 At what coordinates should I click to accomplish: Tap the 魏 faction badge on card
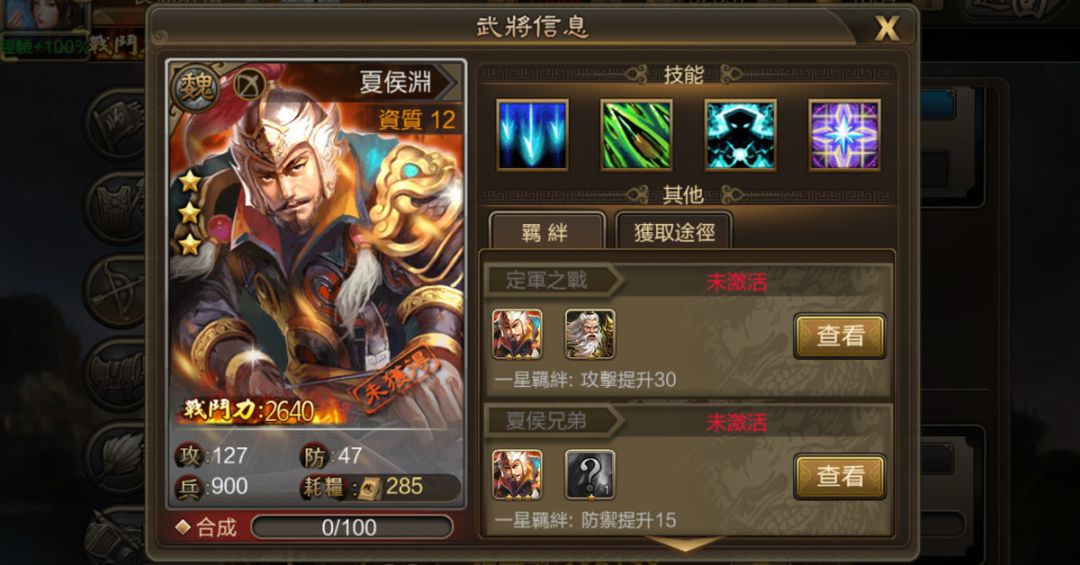pyautogui.click(x=196, y=88)
